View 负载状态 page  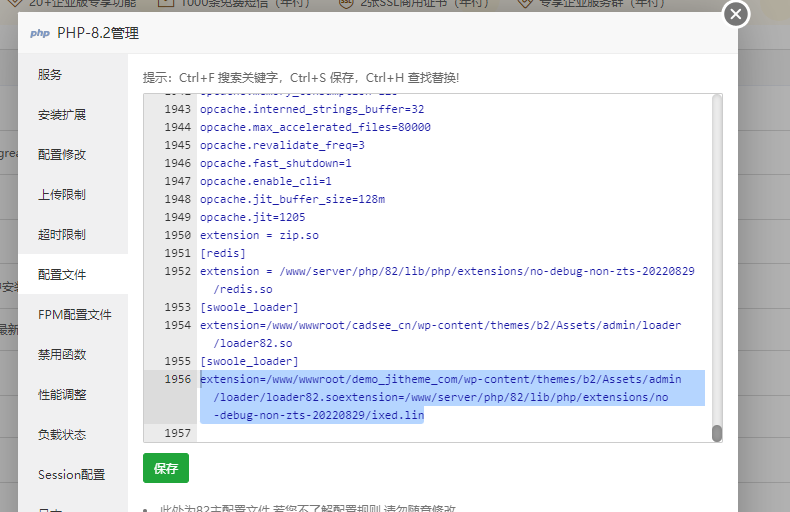click(62, 434)
